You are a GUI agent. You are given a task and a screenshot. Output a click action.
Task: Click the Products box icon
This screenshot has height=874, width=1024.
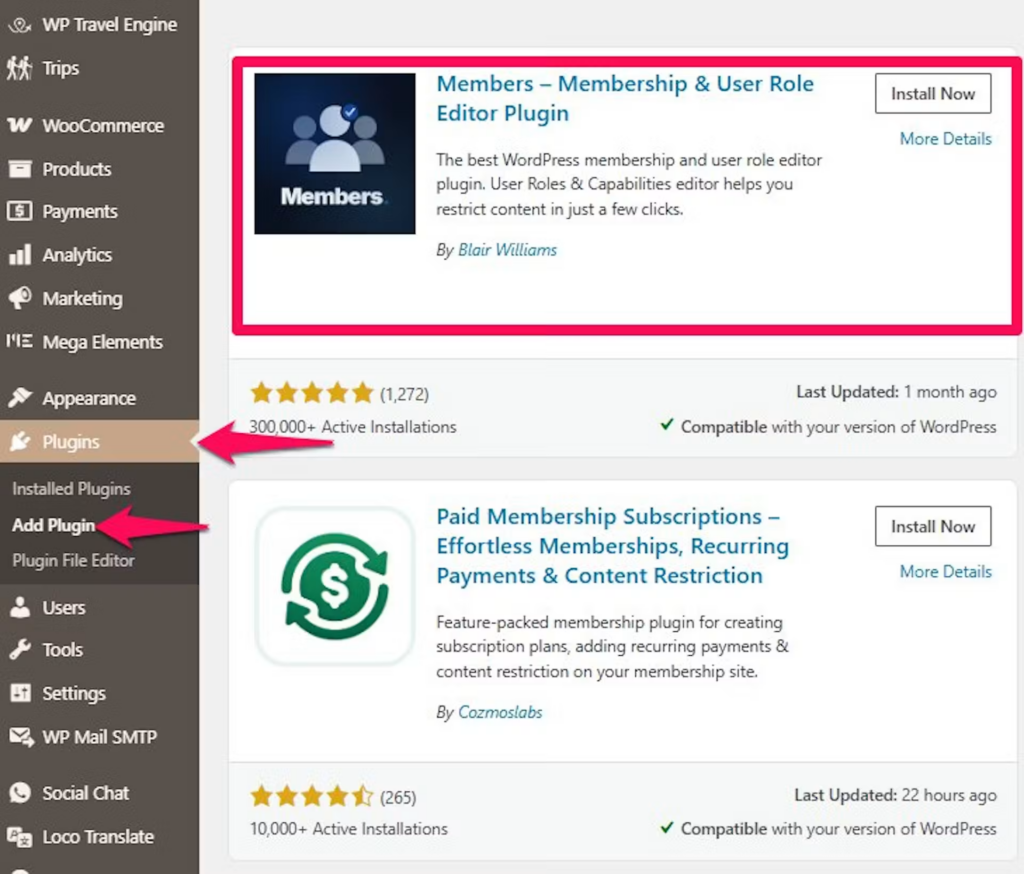pos(20,169)
